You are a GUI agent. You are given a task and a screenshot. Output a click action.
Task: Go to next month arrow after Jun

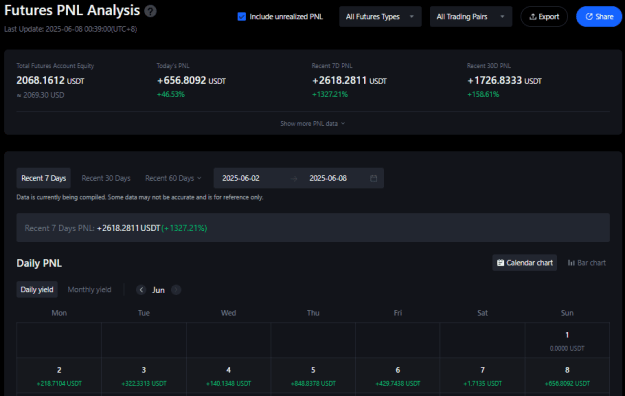coord(176,290)
